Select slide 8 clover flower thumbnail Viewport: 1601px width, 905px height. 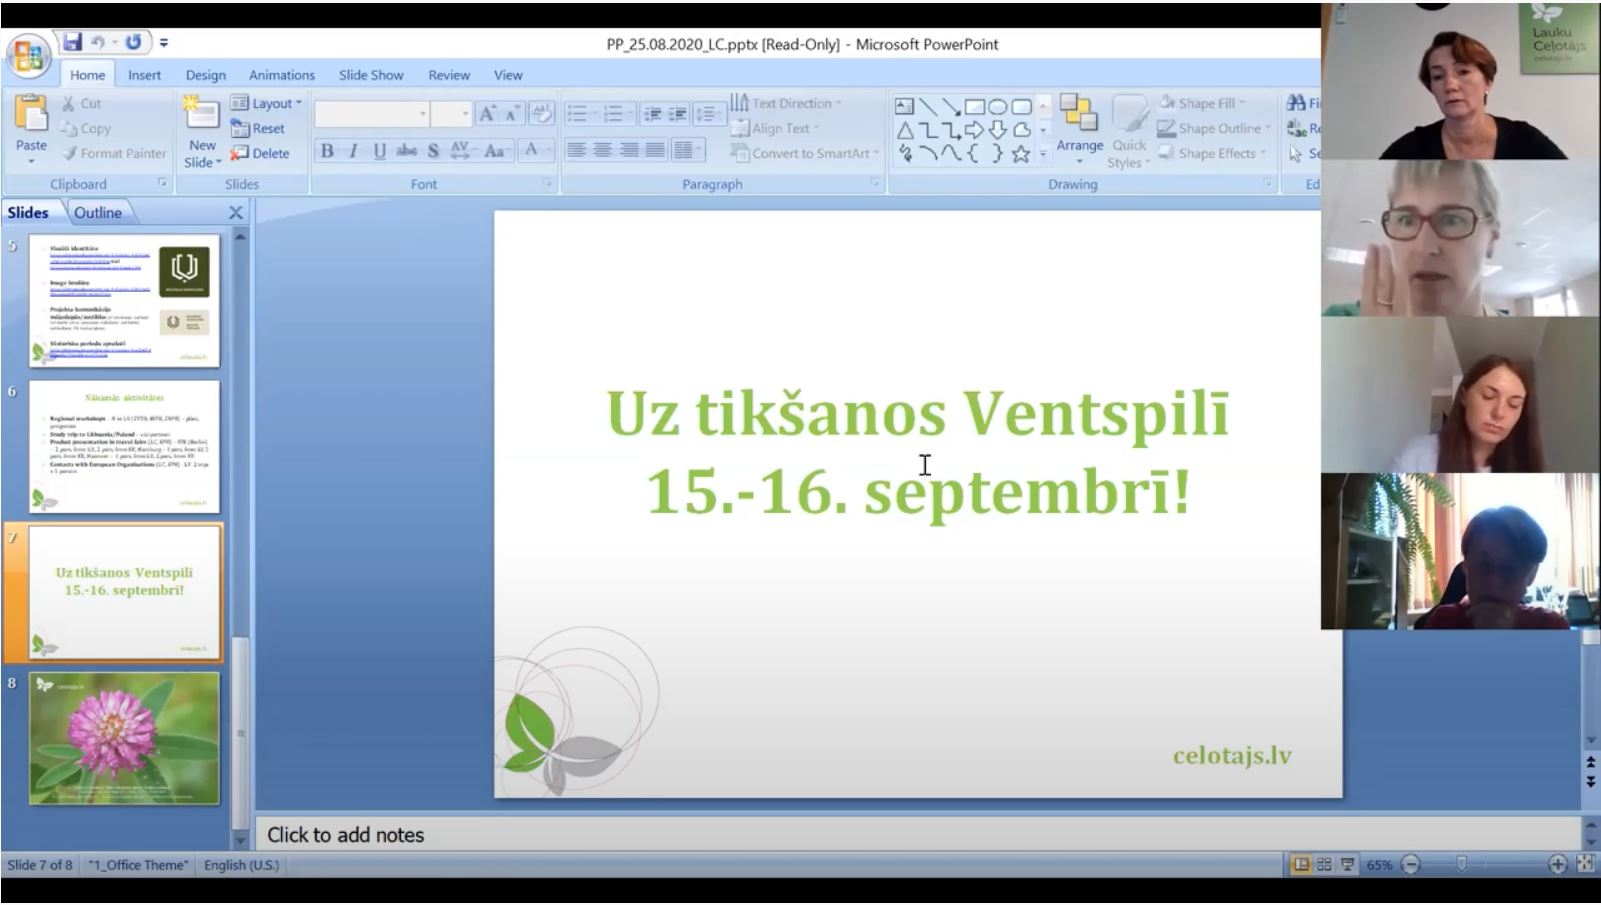tap(124, 738)
